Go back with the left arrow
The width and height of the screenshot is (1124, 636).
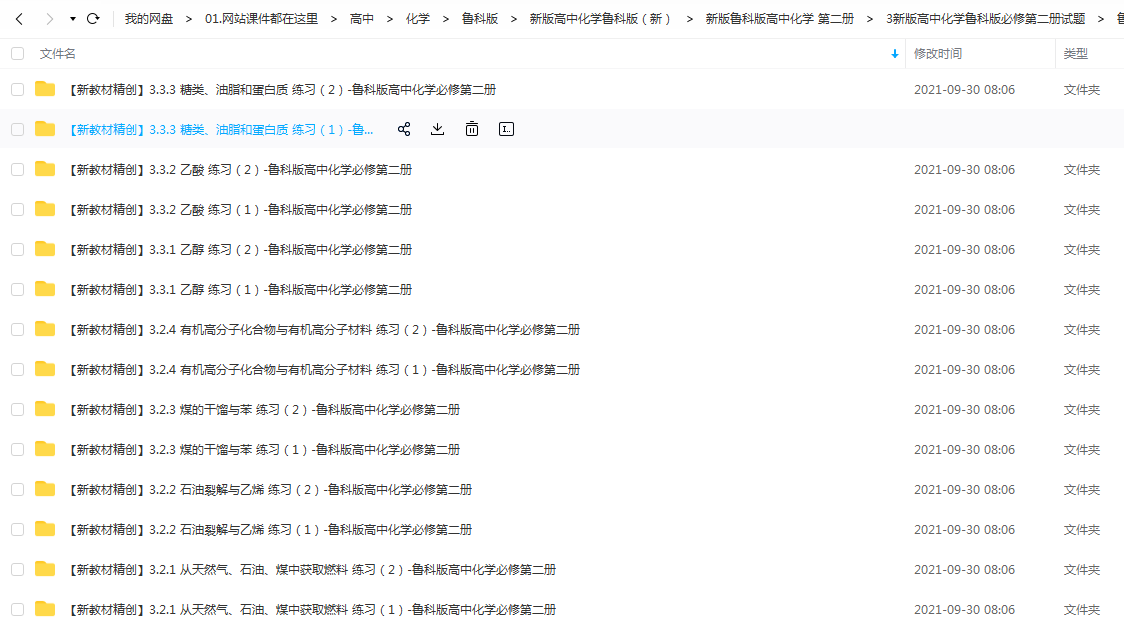point(19,19)
